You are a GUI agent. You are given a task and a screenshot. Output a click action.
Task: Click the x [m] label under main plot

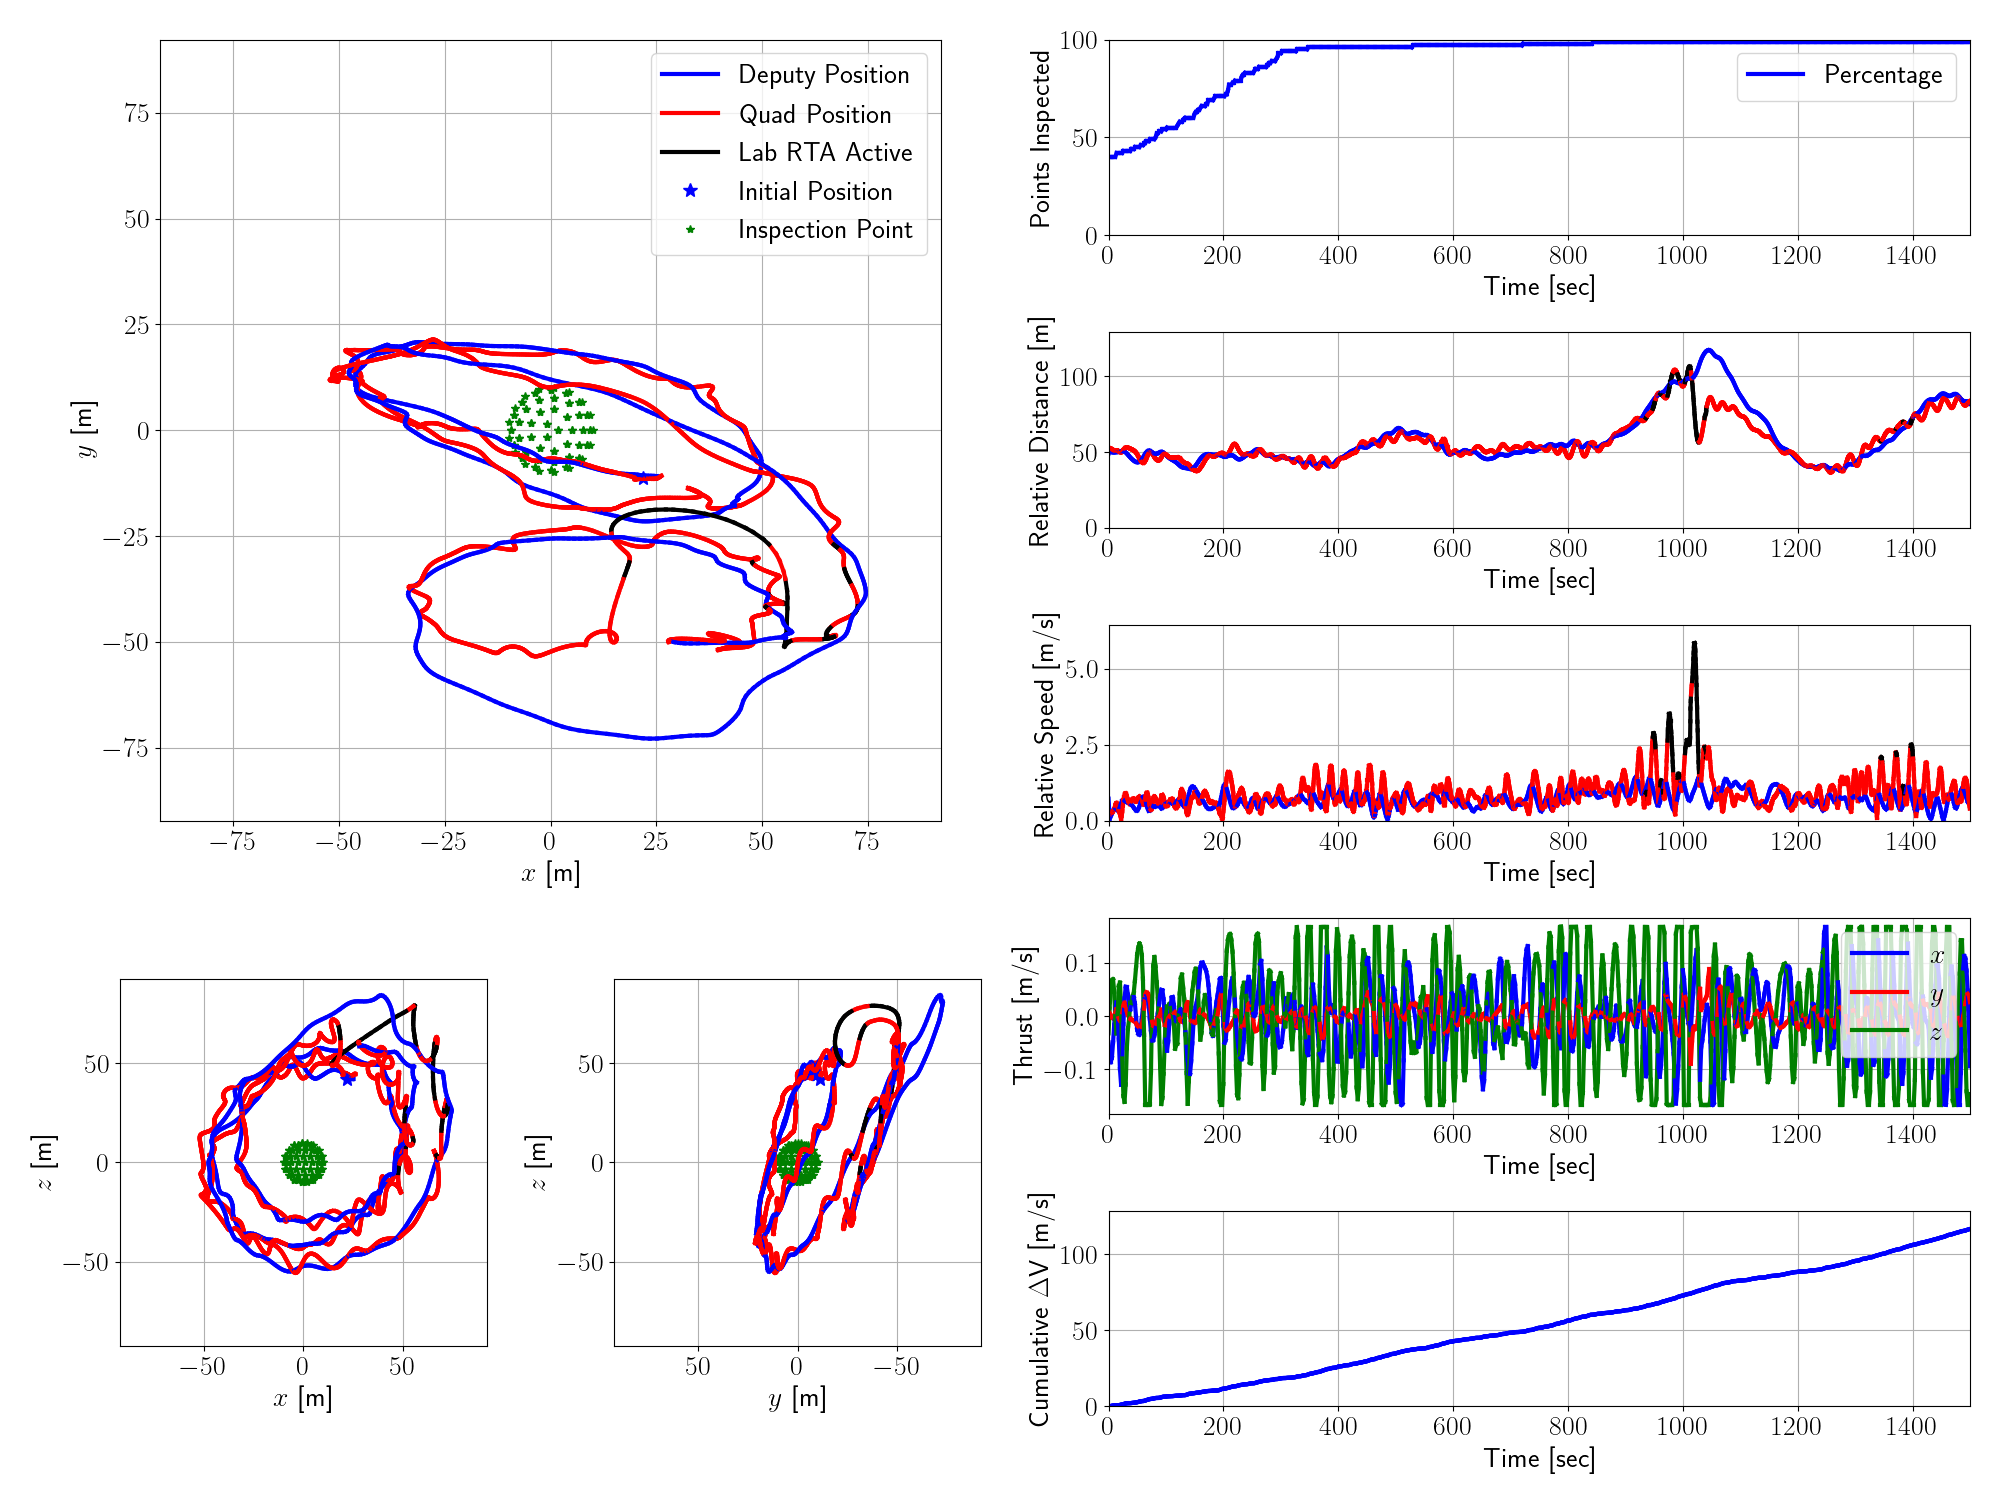tap(550, 873)
